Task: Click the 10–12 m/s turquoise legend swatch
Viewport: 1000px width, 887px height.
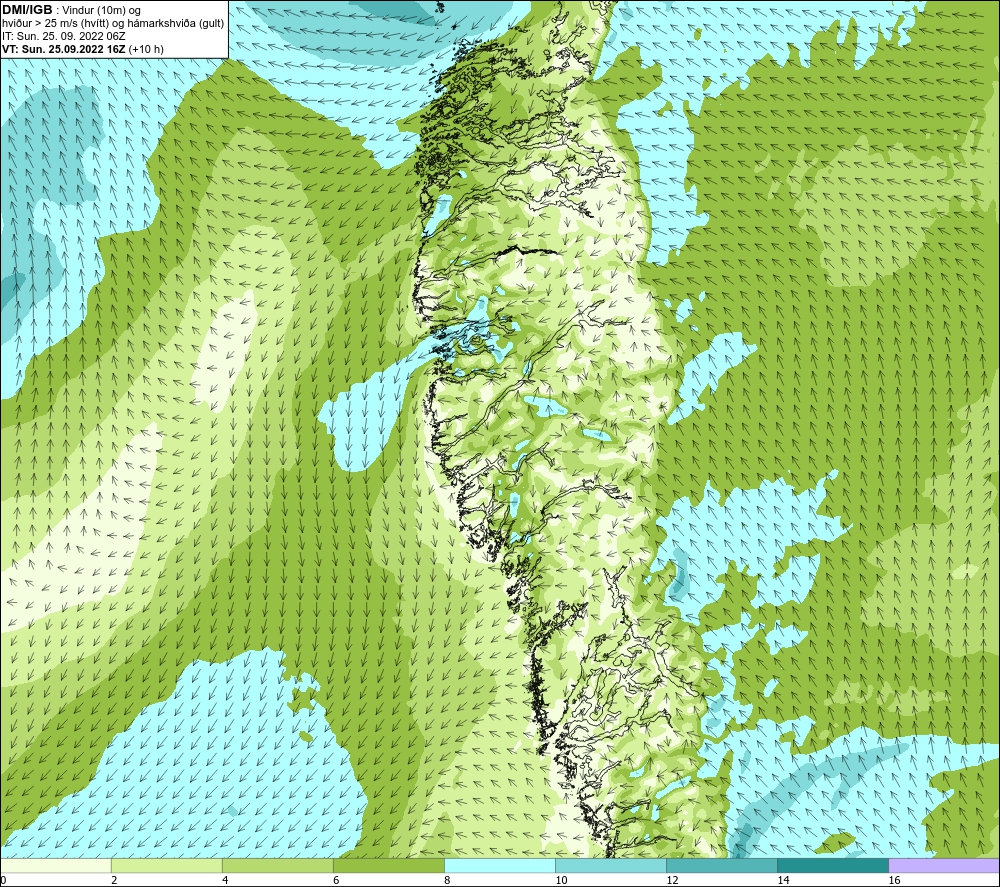Action: (x=611, y=865)
